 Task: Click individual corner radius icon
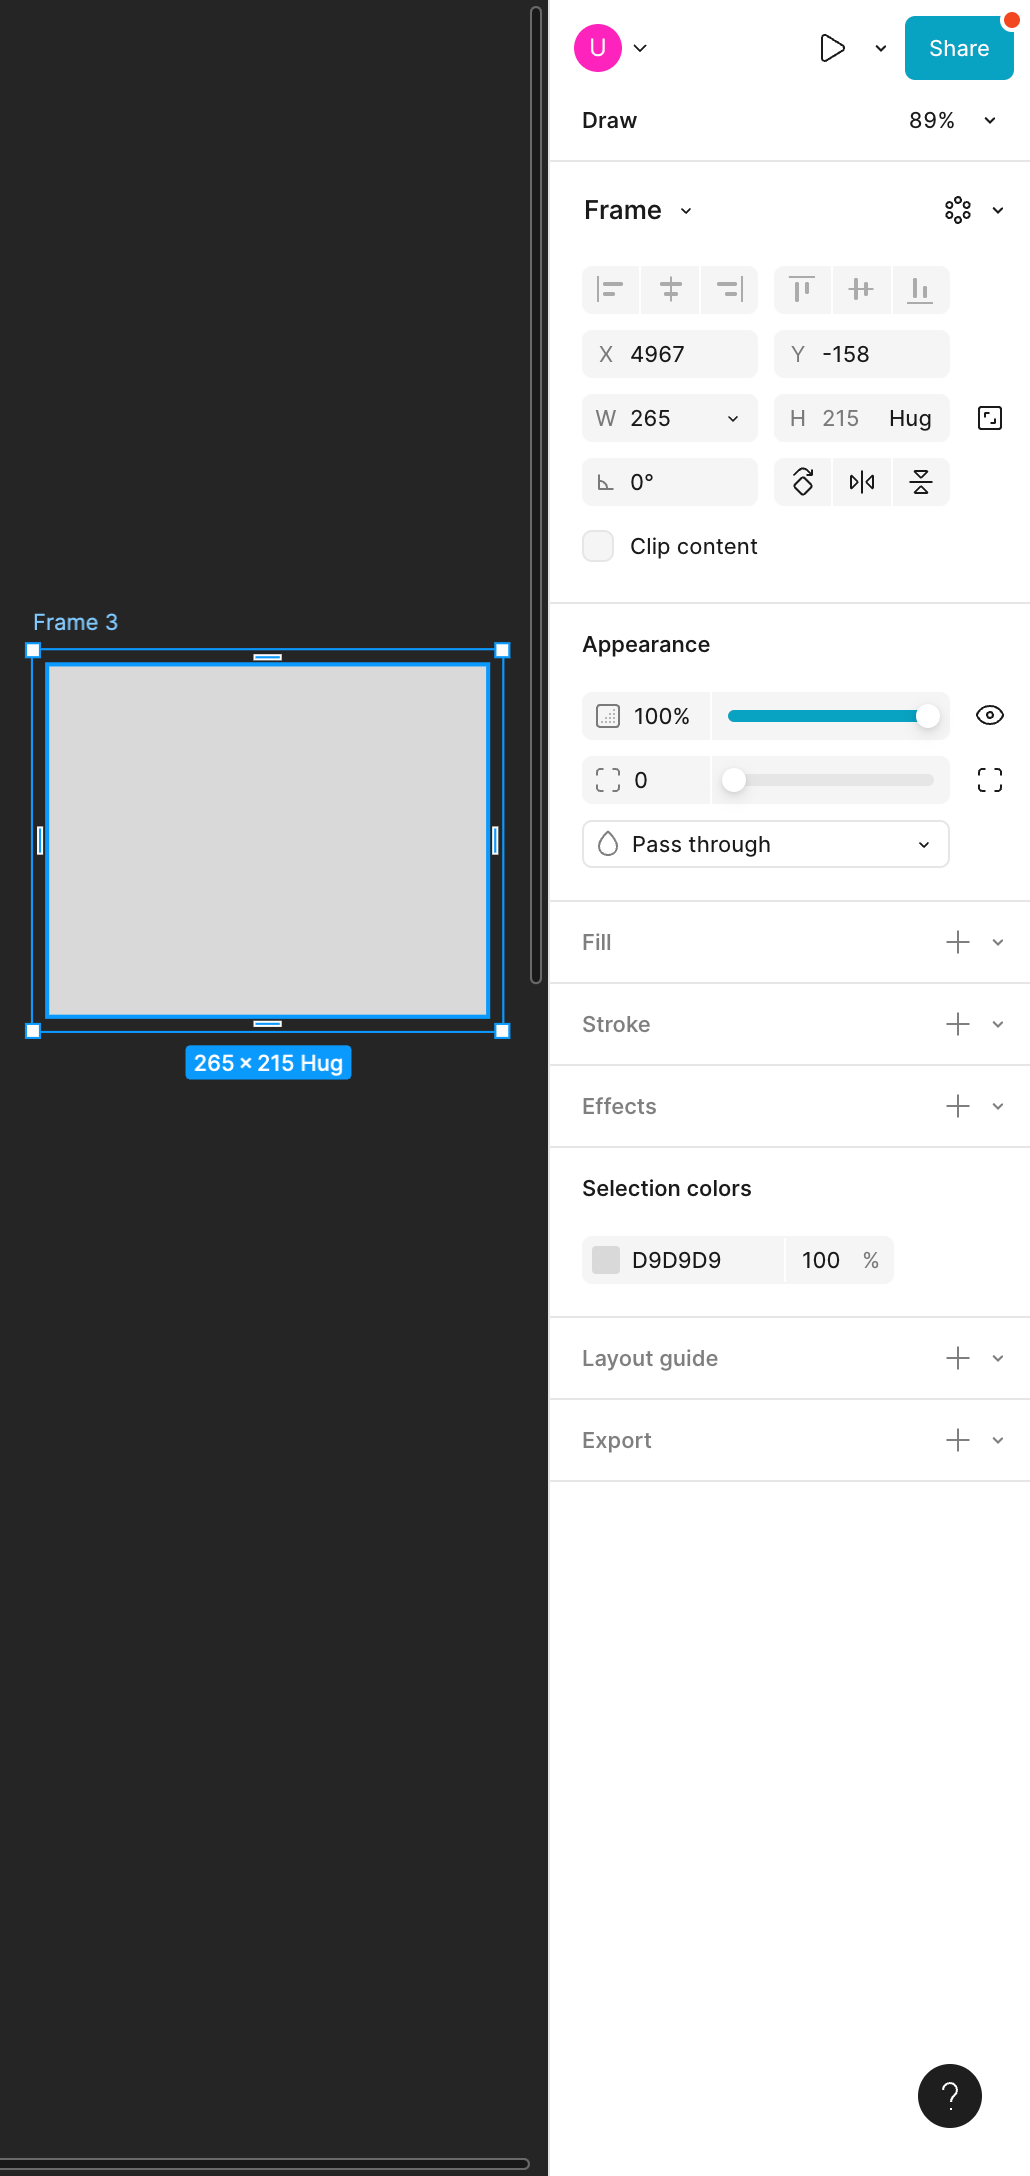pos(990,780)
